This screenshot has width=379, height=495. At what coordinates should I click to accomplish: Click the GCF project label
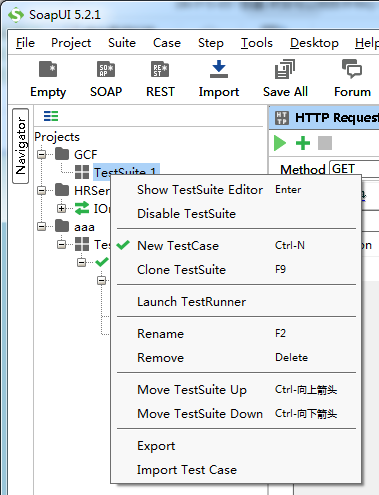[x=86, y=155]
